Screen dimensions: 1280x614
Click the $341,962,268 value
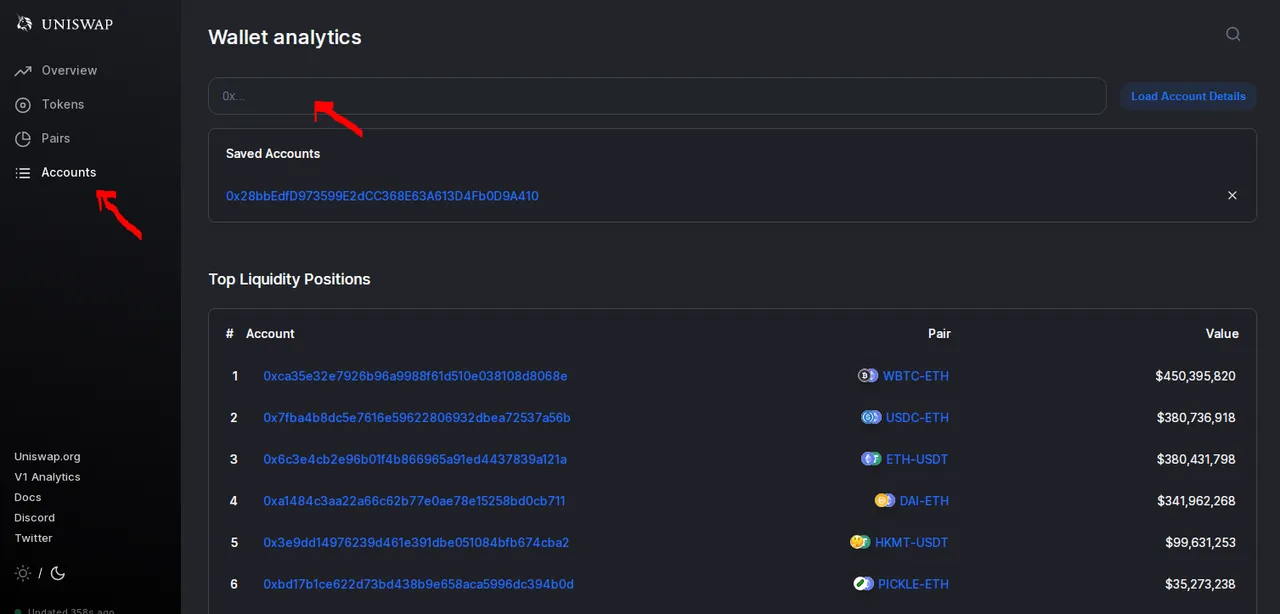[1196, 501]
